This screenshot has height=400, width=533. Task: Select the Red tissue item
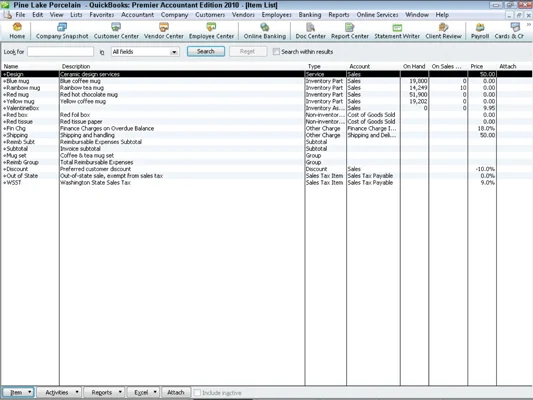(266, 122)
